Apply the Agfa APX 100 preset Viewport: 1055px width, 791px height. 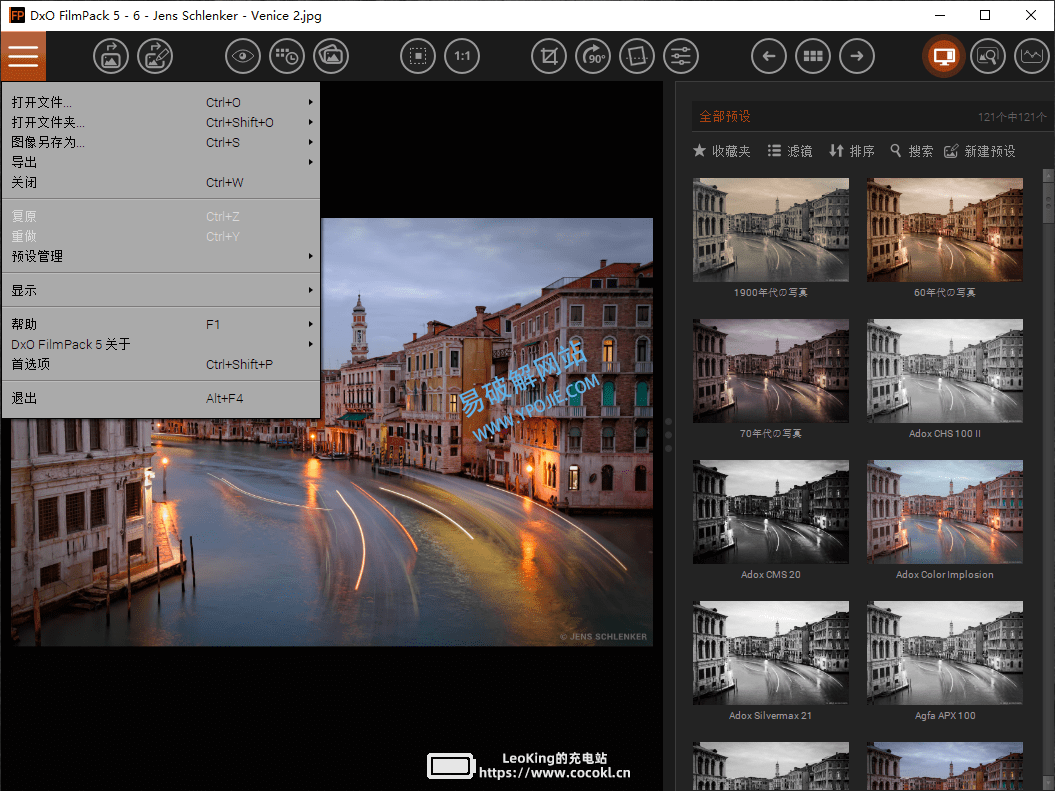(945, 653)
